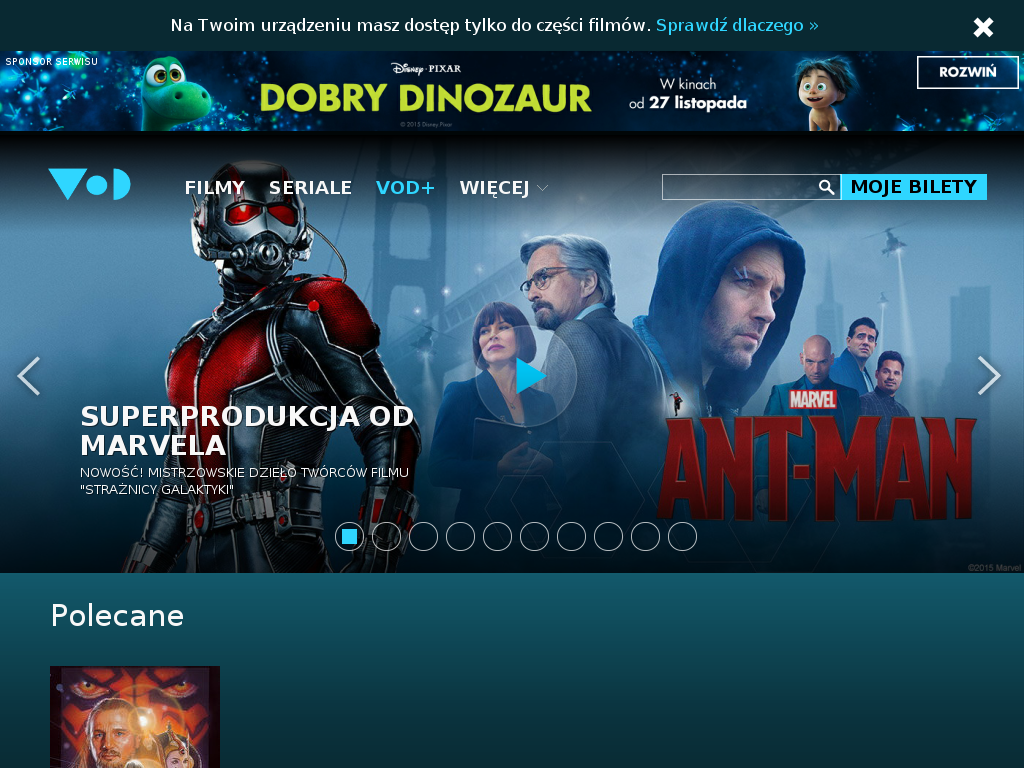This screenshot has width=1024, height=768.
Task: Click the Polecane section heading
Action: pos(118,615)
